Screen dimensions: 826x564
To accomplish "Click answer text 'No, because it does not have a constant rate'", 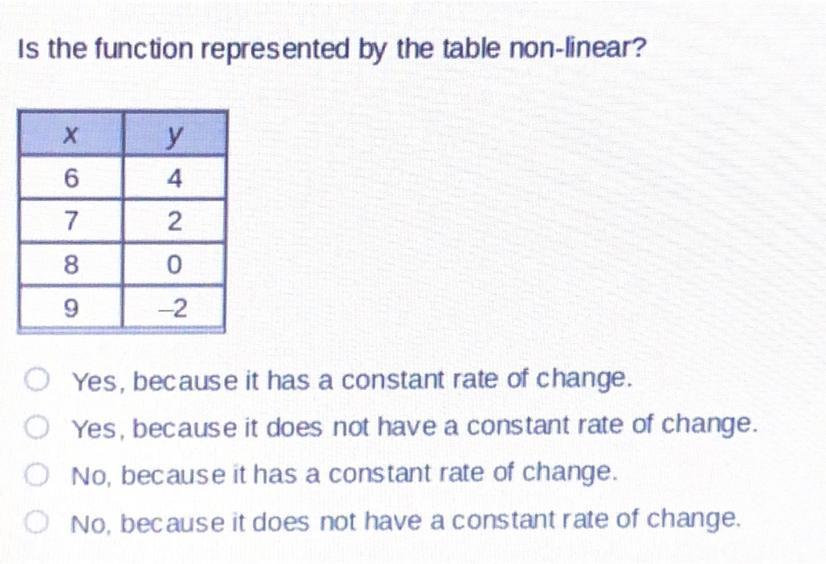I will 406,520.
